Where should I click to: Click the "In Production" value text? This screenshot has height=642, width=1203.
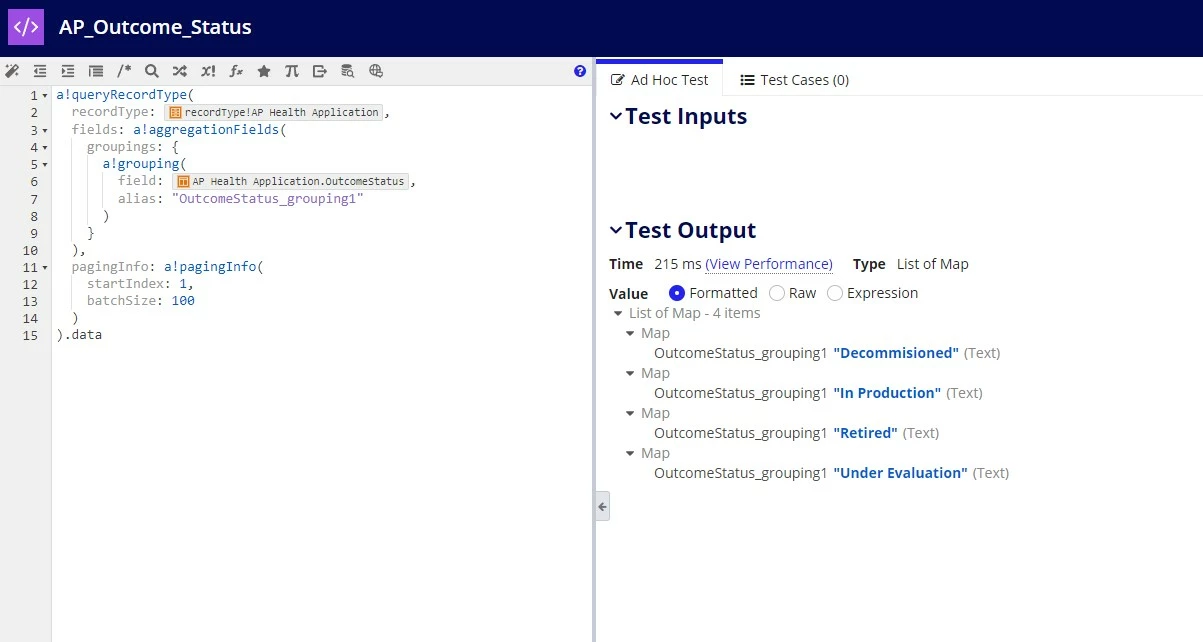click(x=887, y=393)
